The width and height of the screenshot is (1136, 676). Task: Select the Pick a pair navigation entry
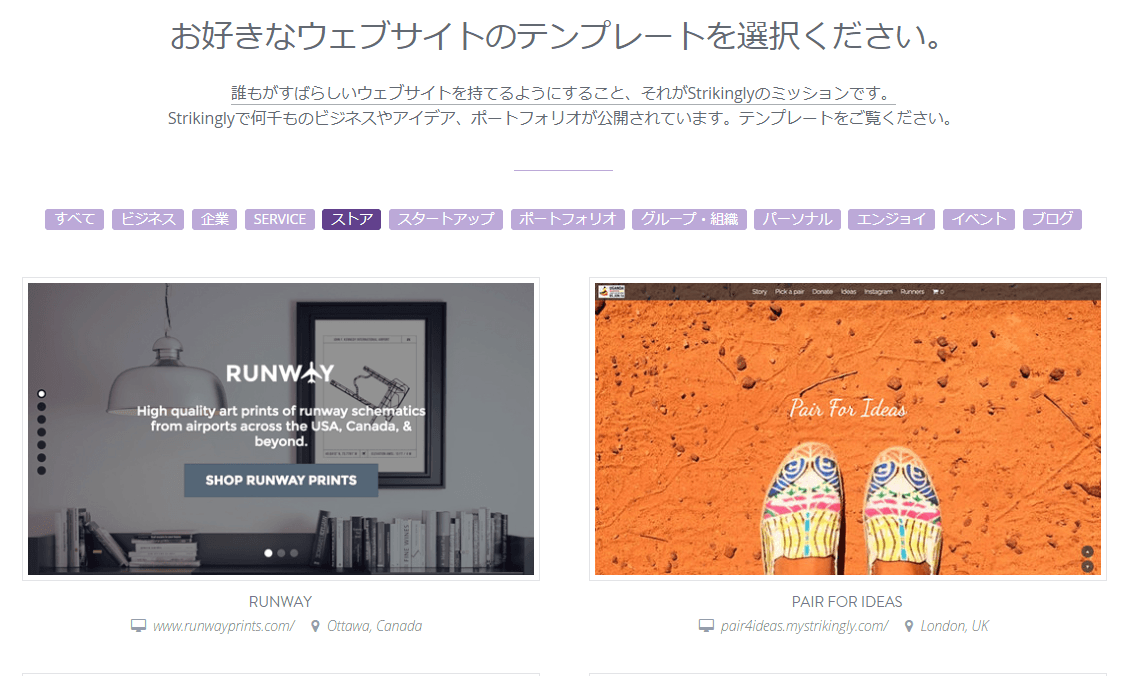(x=790, y=290)
